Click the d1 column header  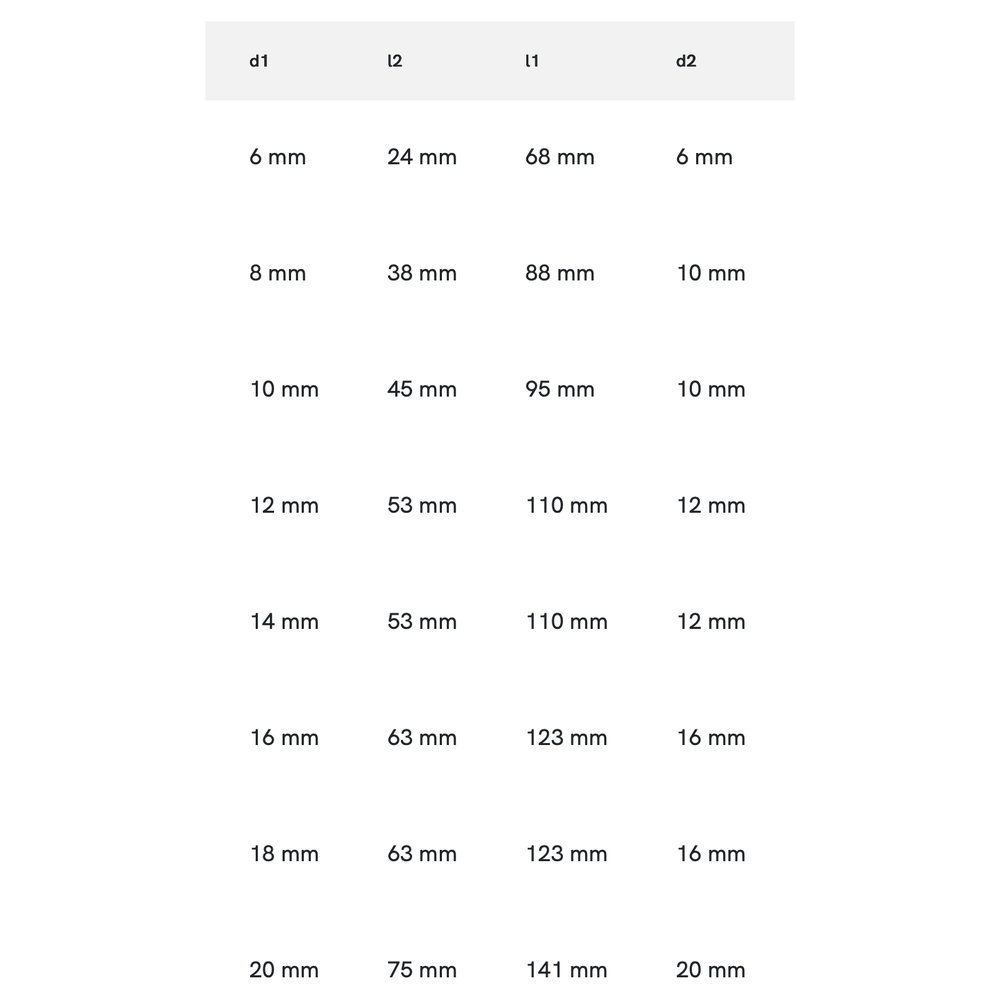pos(259,61)
